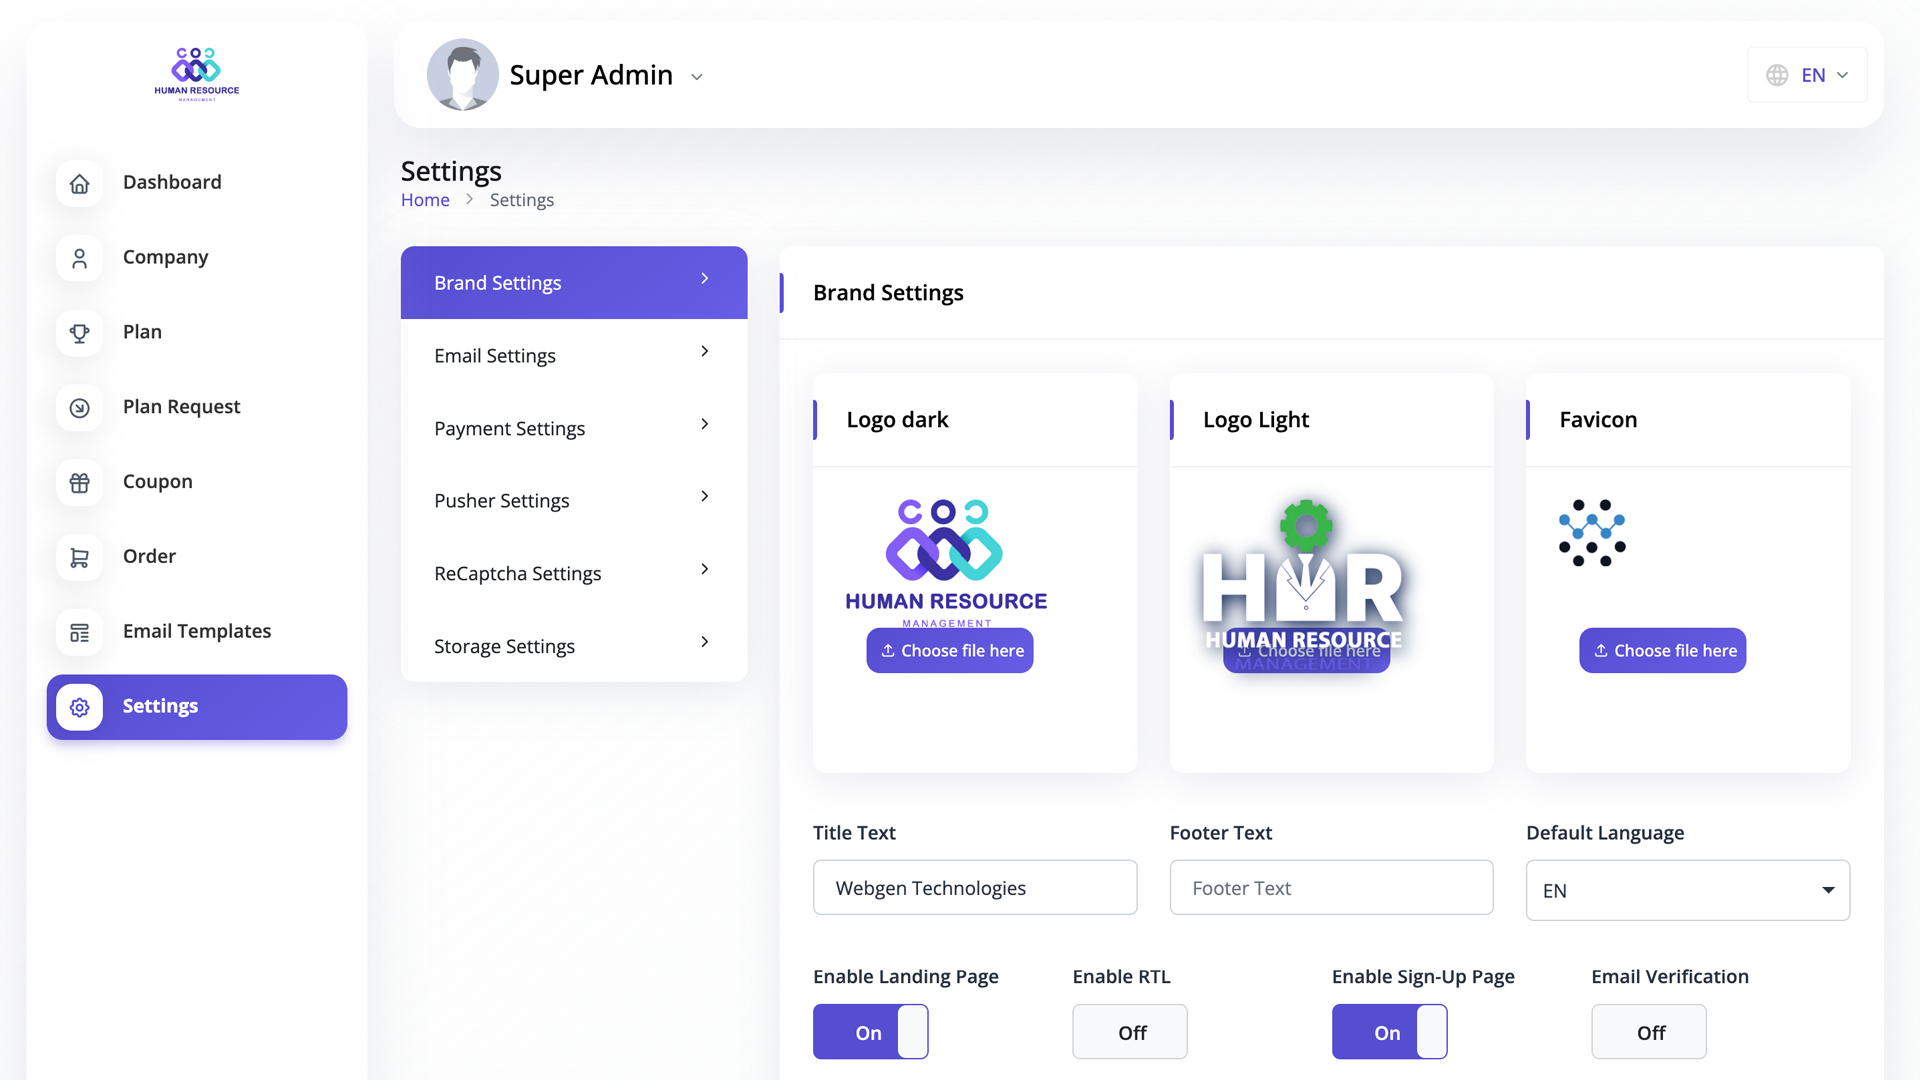Image resolution: width=1920 pixels, height=1080 pixels.
Task: Turn off Enable Landing Page toggle
Action: [870, 1032]
